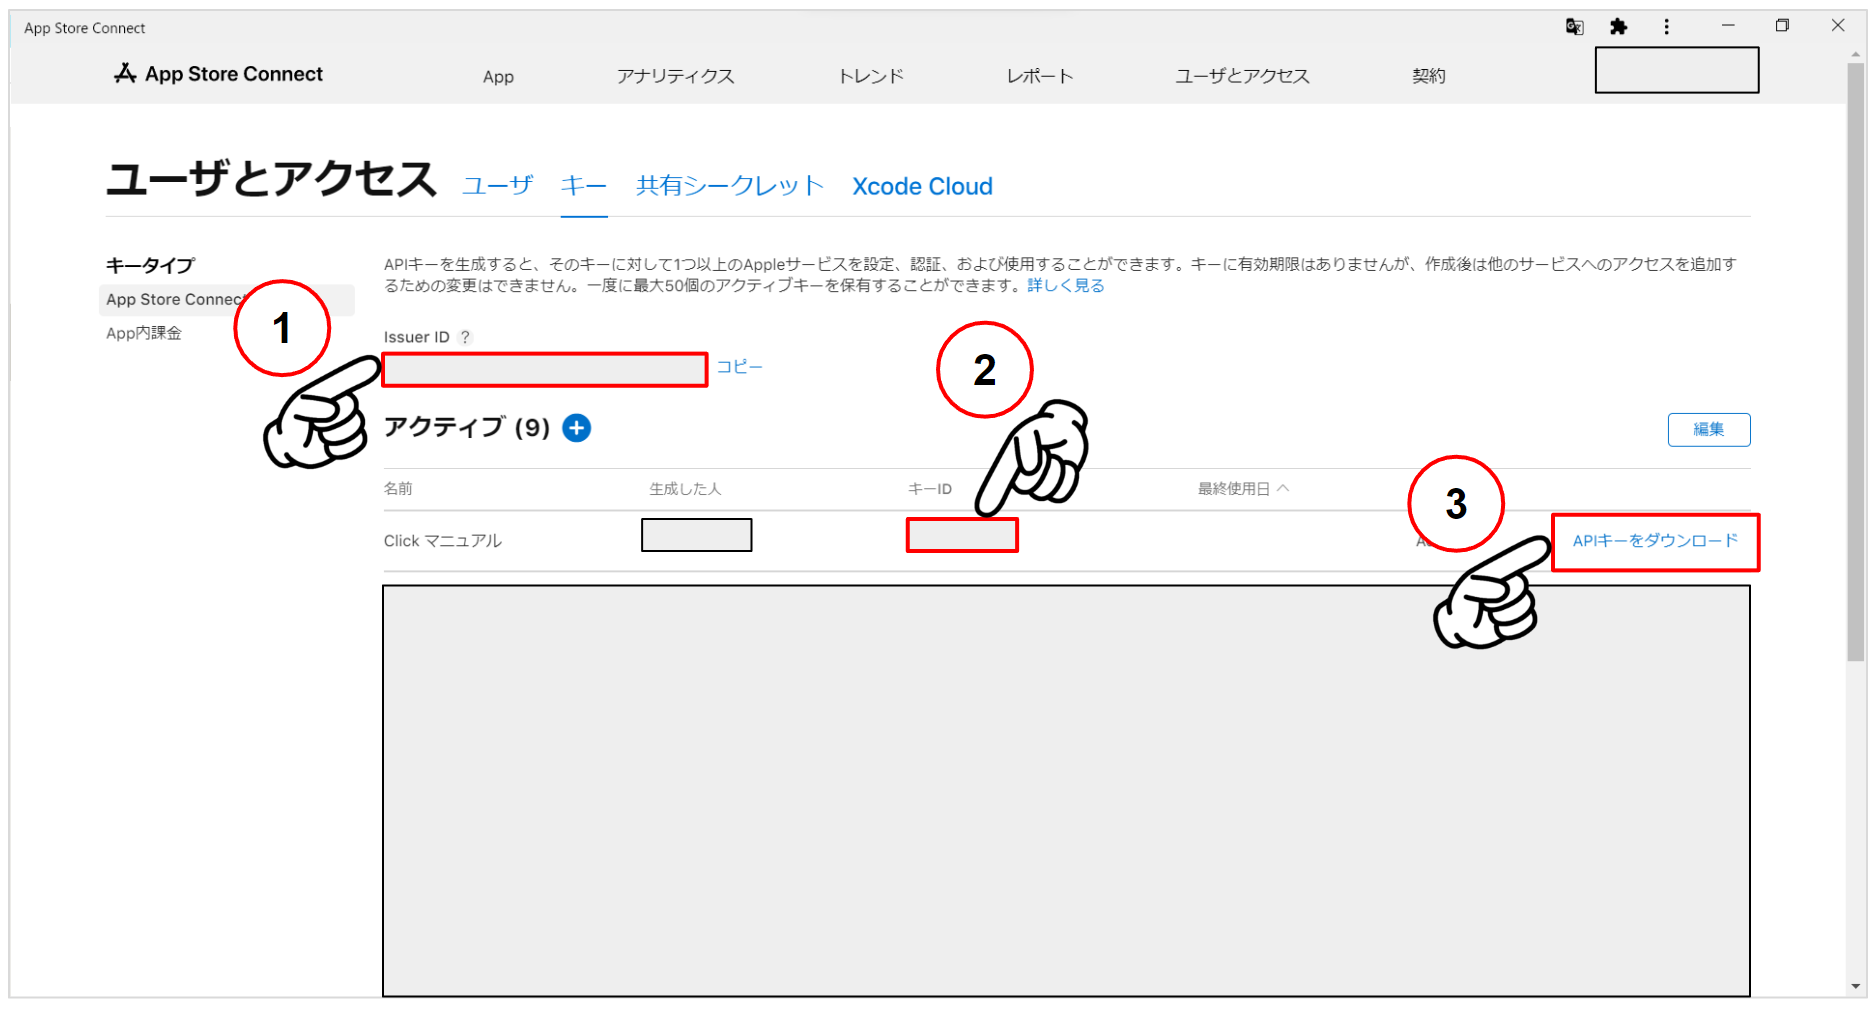The height and width of the screenshot is (1009, 1872).
Task: Open the browser translate icon
Action: (1574, 27)
